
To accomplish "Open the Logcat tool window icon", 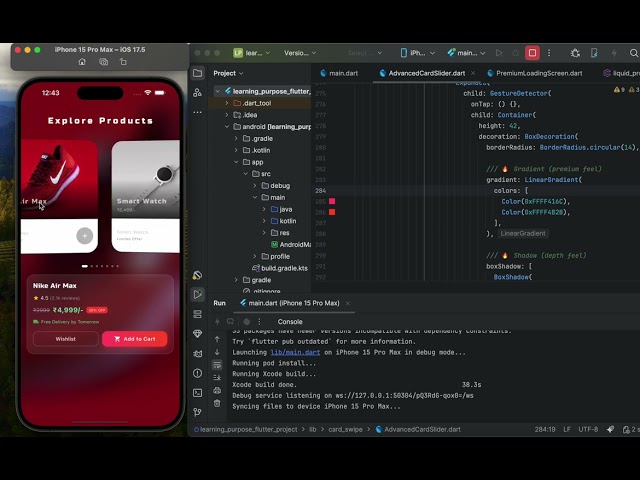I will (x=198, y=353).
